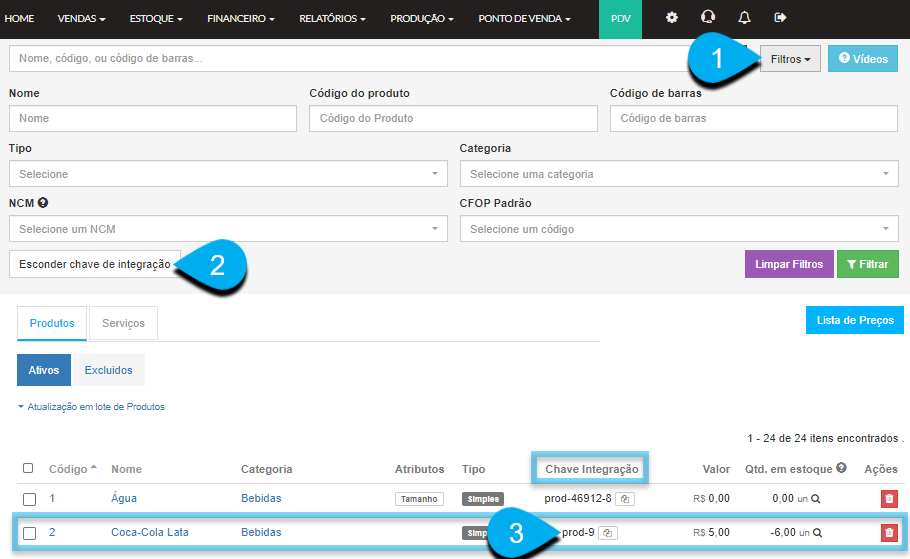Screen dimensions: 910x559
Task: Click the Valor column header
Action: click(716, 469)
